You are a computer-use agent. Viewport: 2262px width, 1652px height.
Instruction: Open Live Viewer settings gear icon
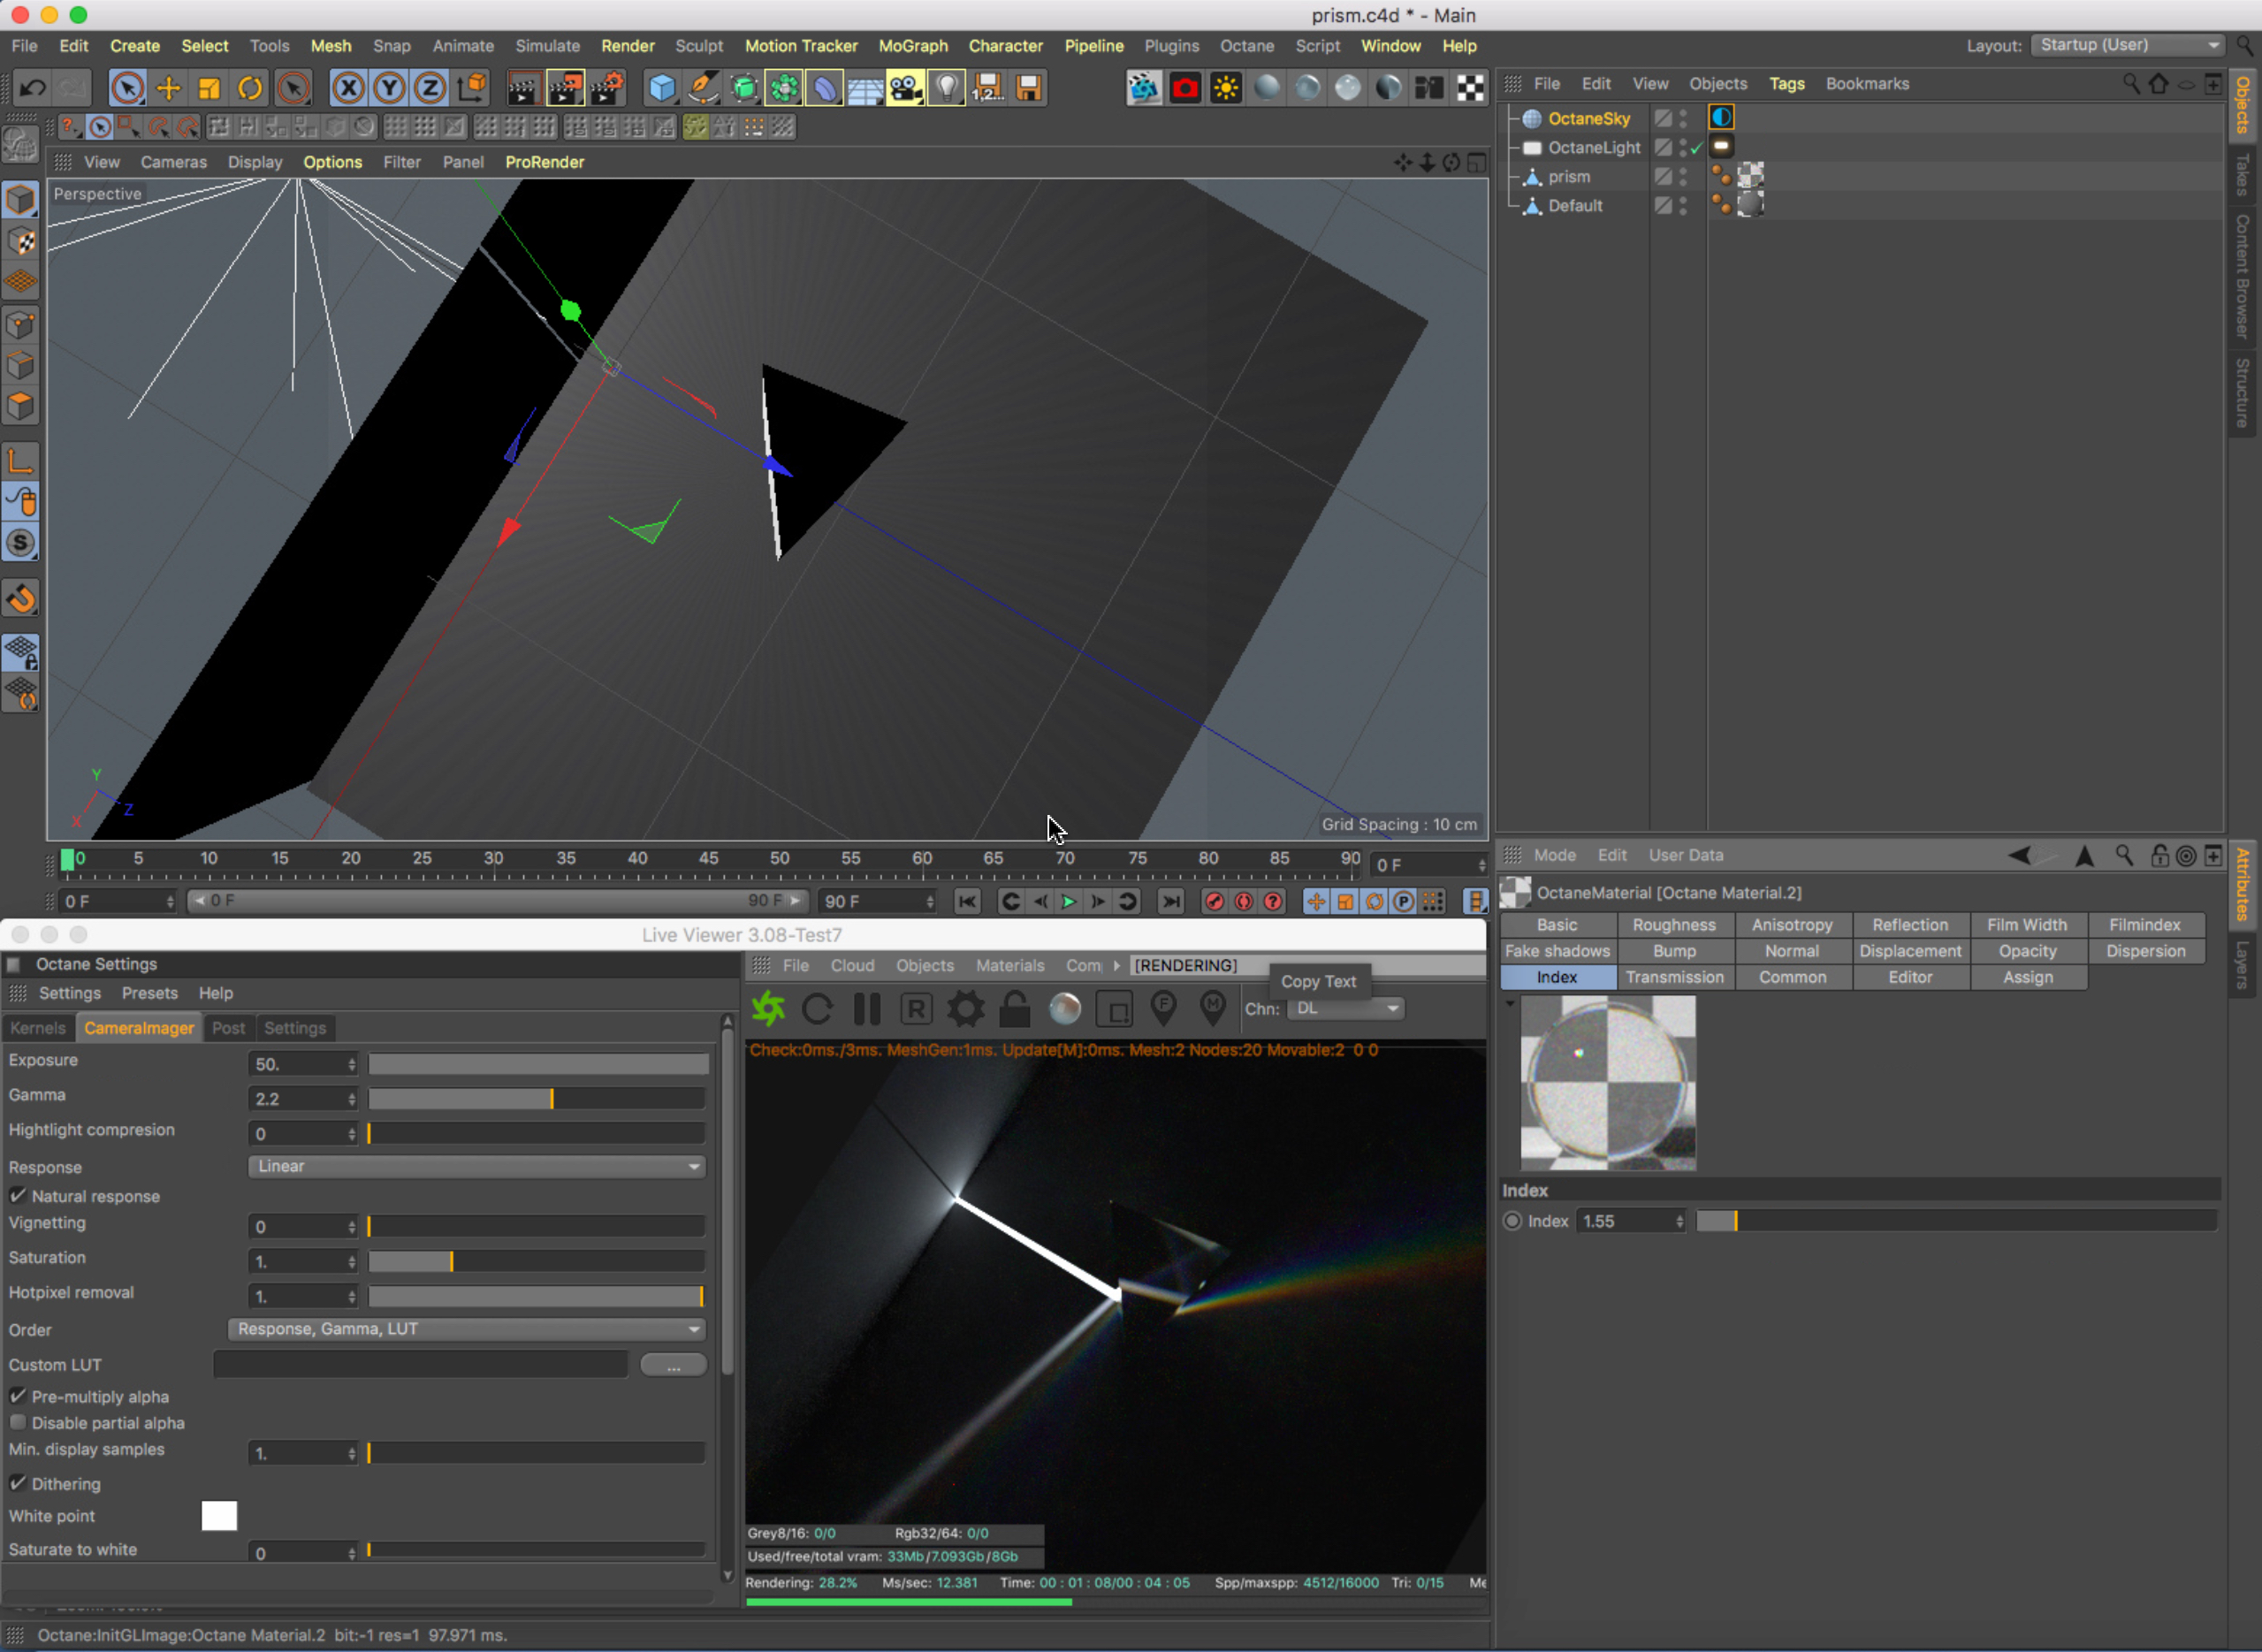965,1009
